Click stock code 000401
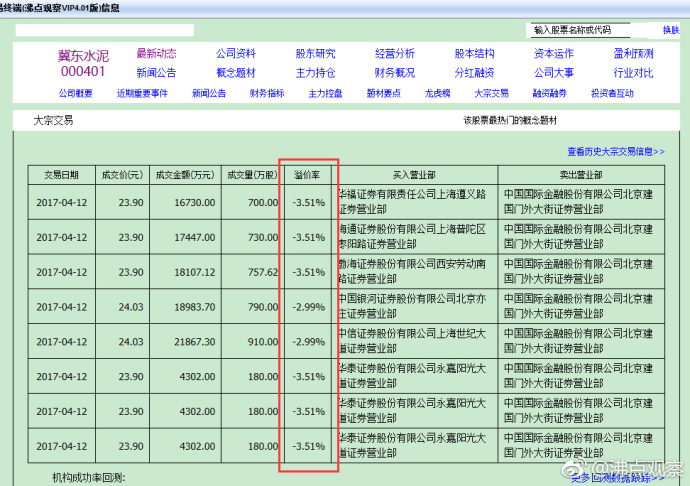The image size is (690, 486). point(83,71)
